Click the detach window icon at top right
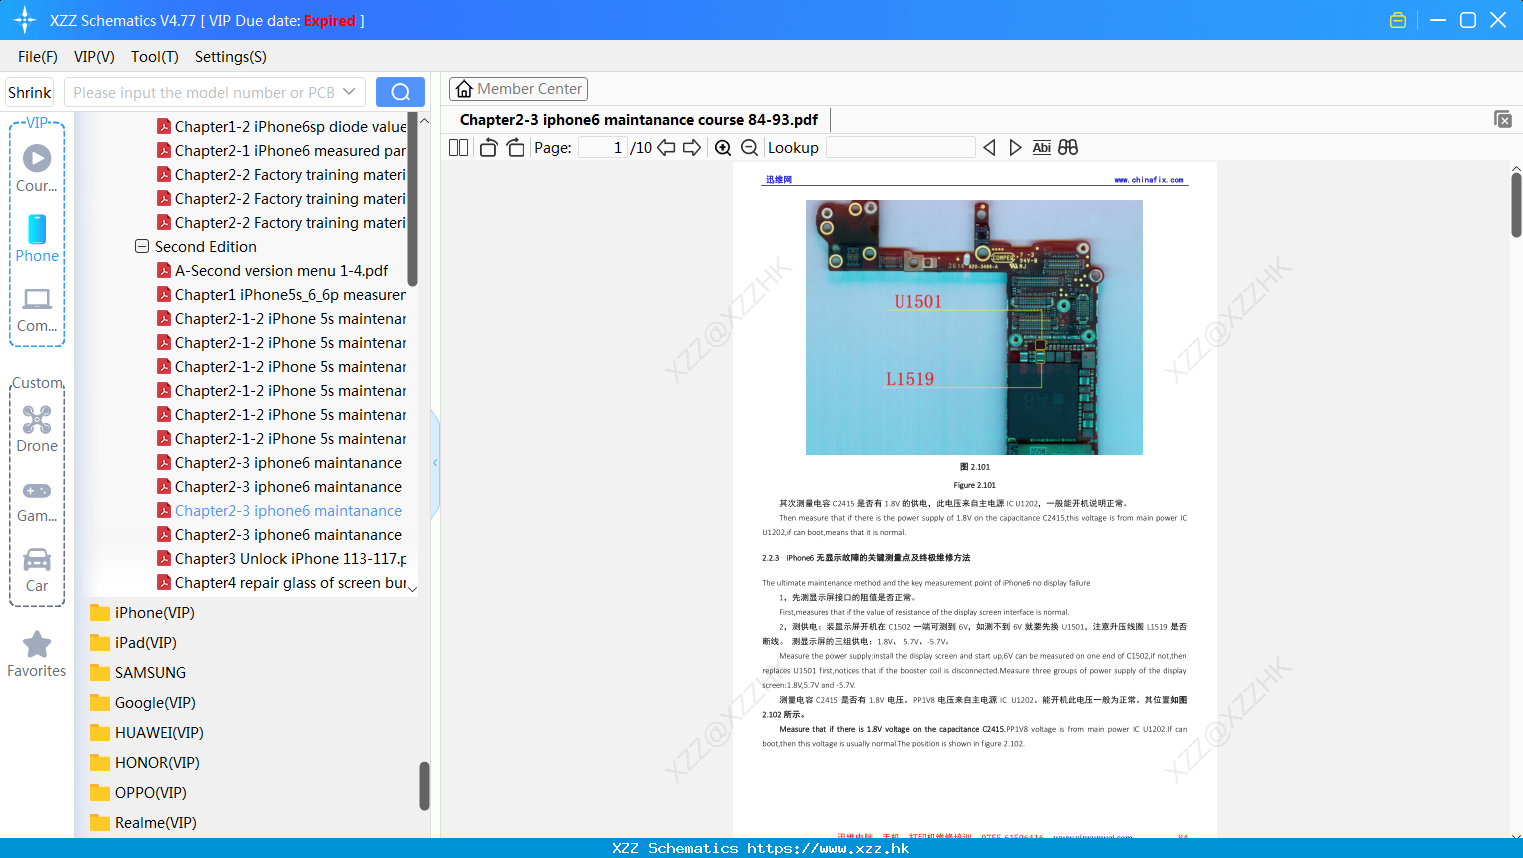 click(1502, 119)
